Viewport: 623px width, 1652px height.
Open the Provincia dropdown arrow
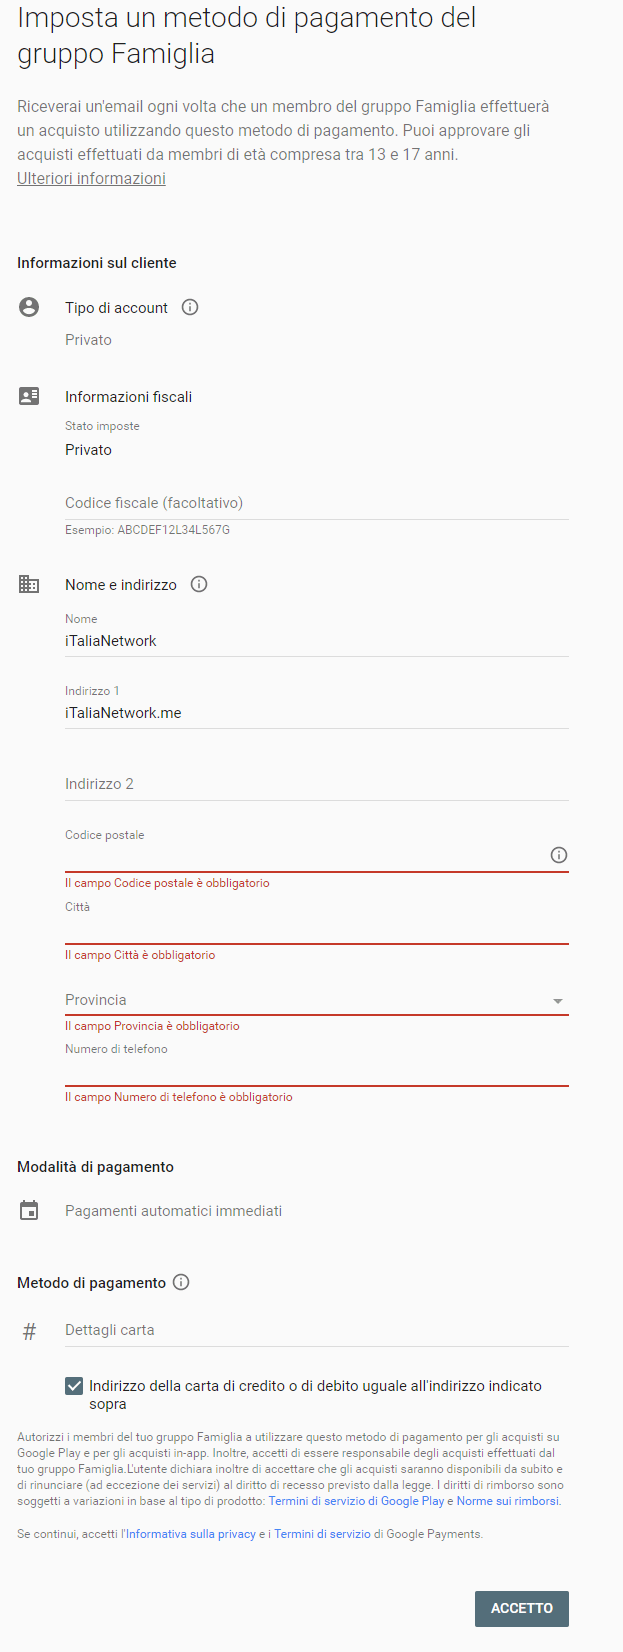(x=558, y=1001)
